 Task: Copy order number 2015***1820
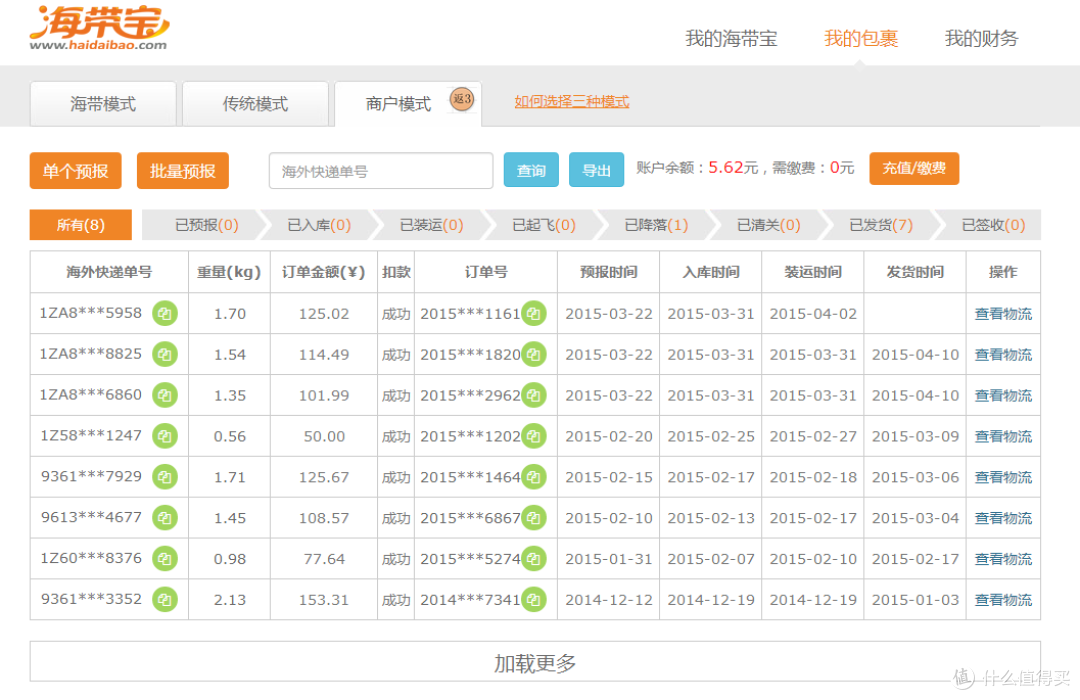534,354
